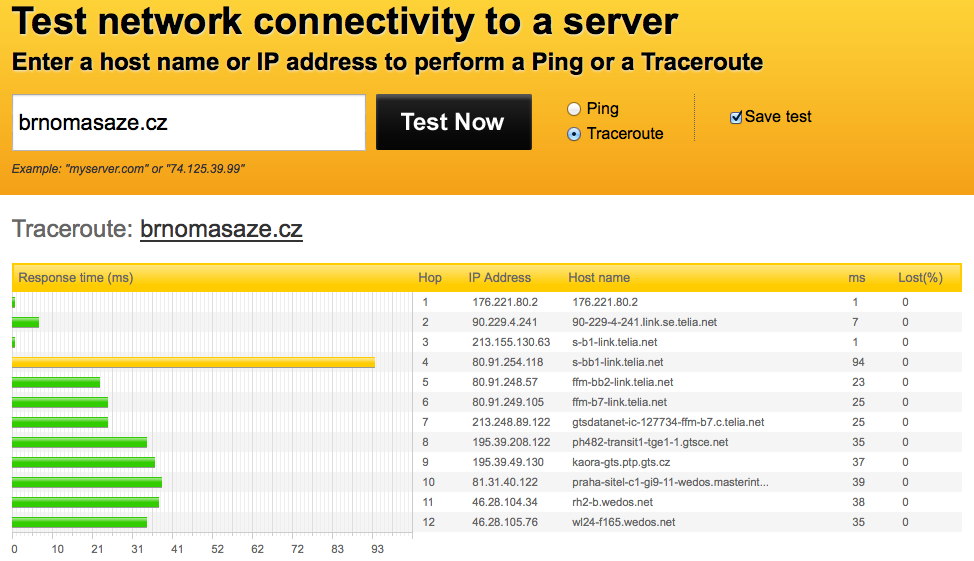This screenshot has width=974, height=561.
Task: Click the final hop host wl24-f165.wedos.net
Action: (x=623, y=522)
